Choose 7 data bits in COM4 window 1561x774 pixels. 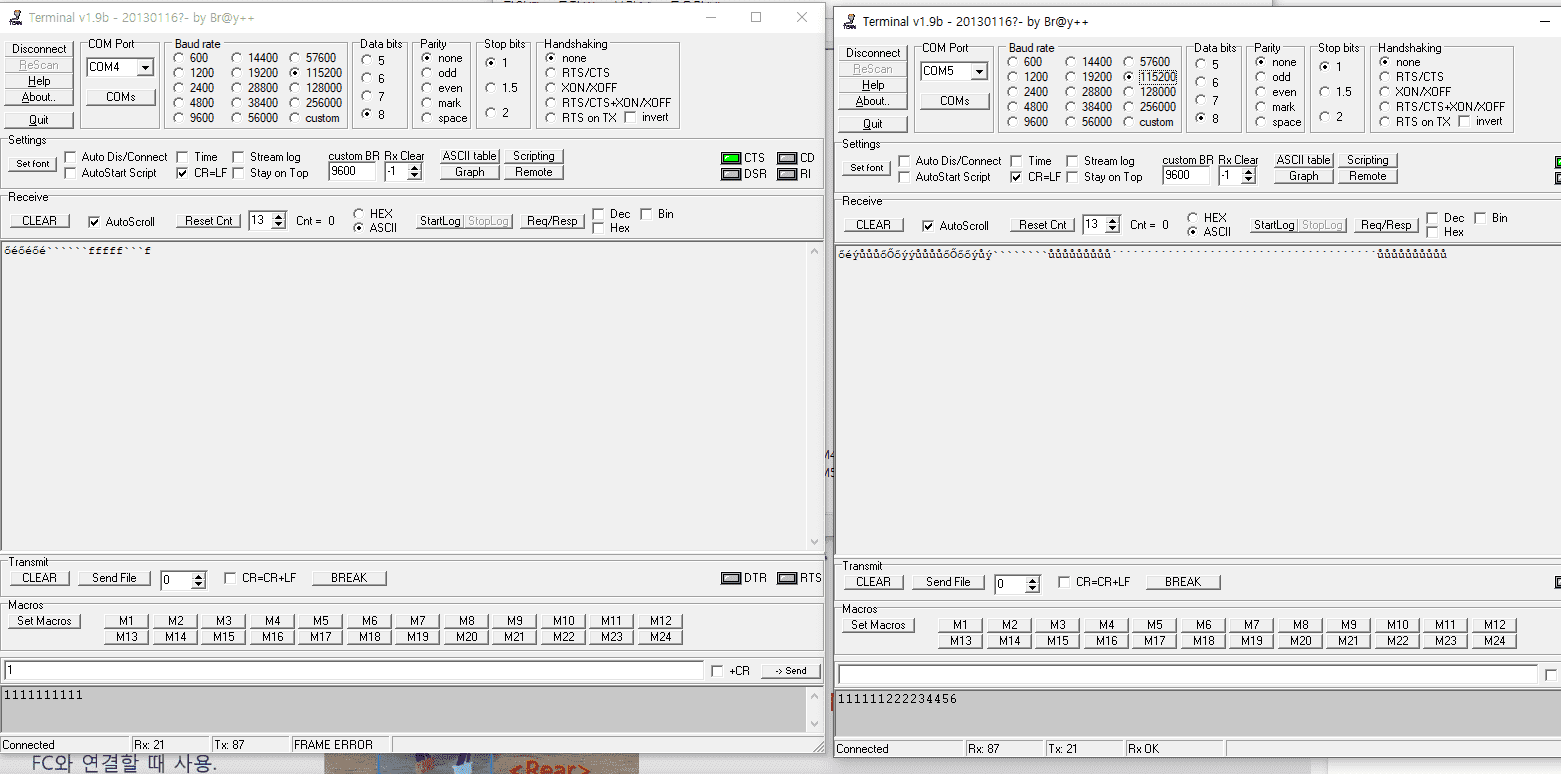367,96
